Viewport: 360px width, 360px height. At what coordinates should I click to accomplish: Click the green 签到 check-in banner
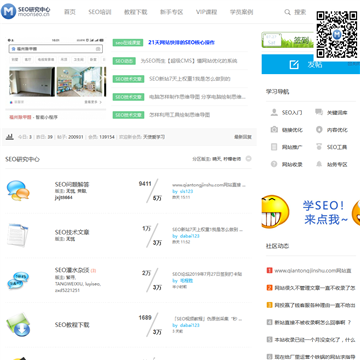click(287, 40)
